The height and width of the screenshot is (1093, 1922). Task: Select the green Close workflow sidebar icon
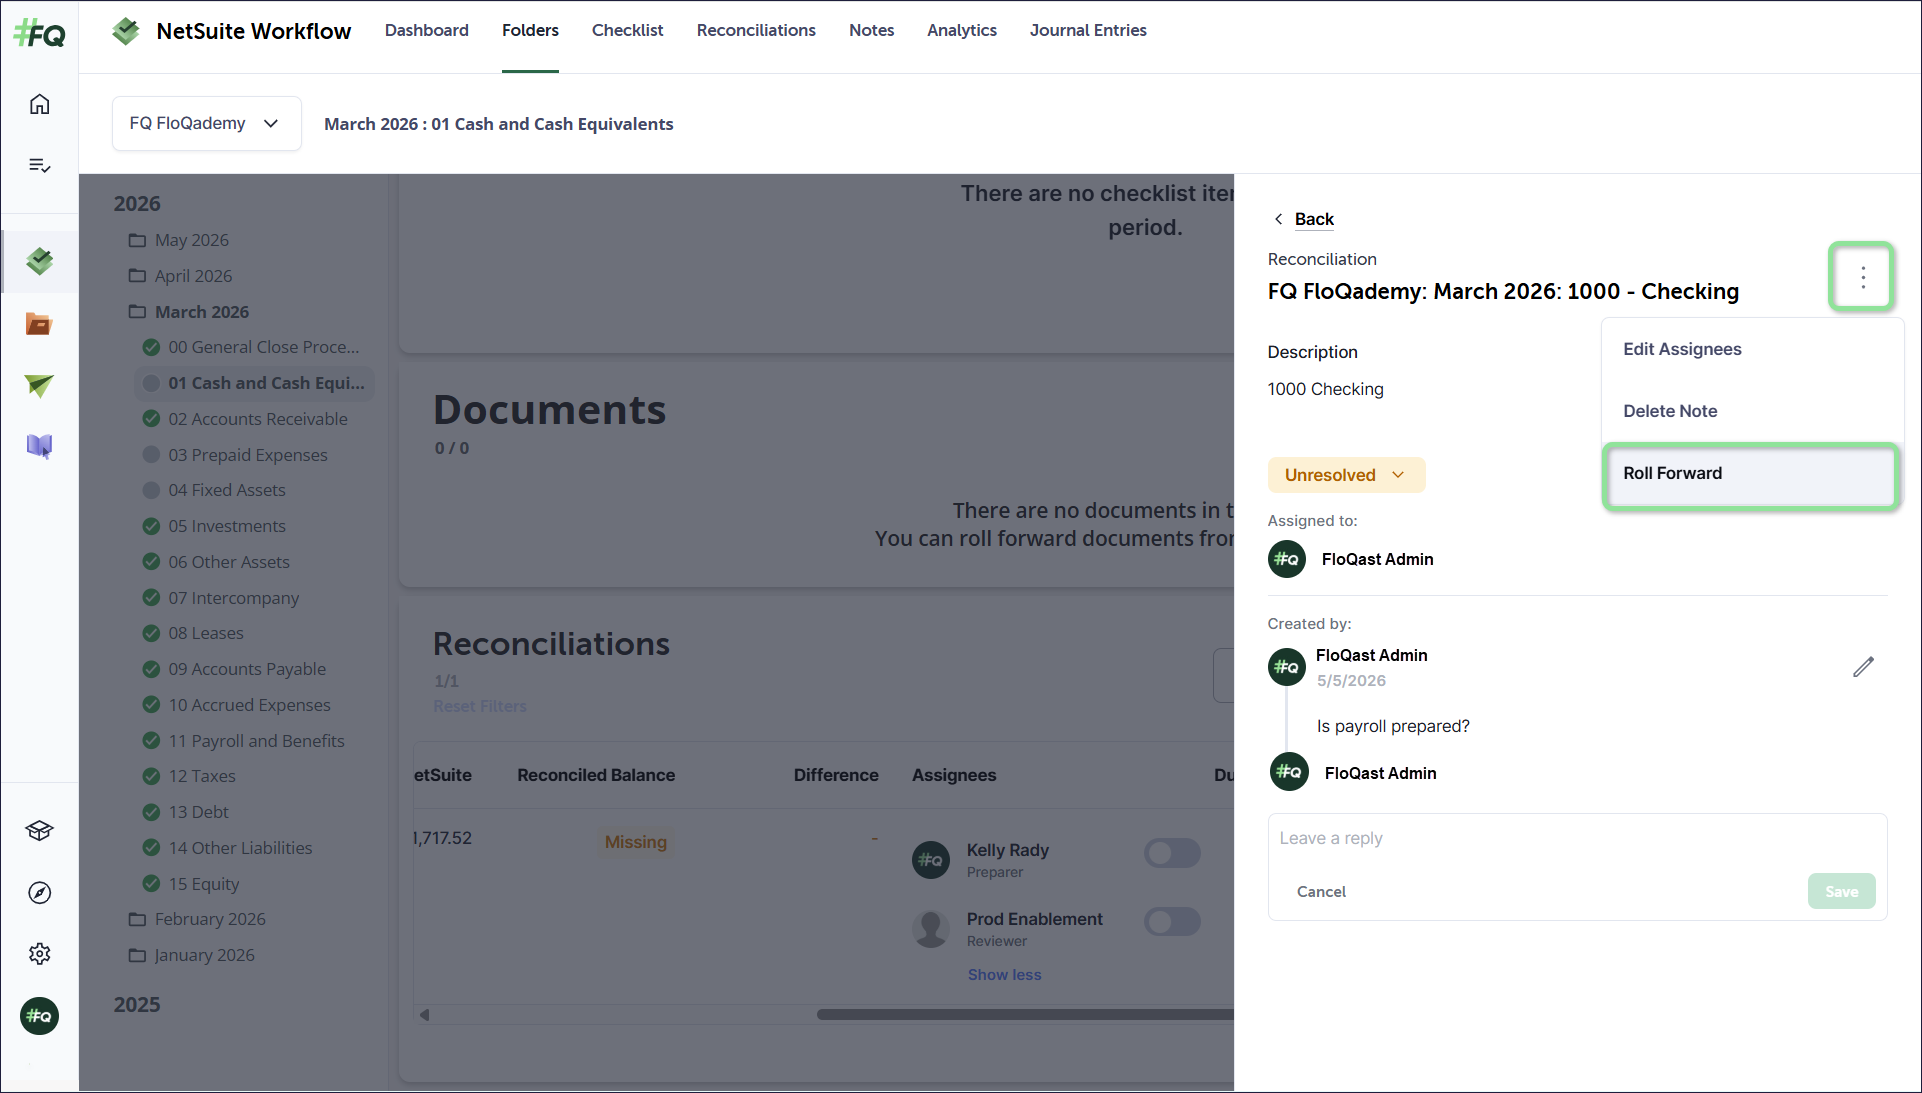[x=39, y=261]
